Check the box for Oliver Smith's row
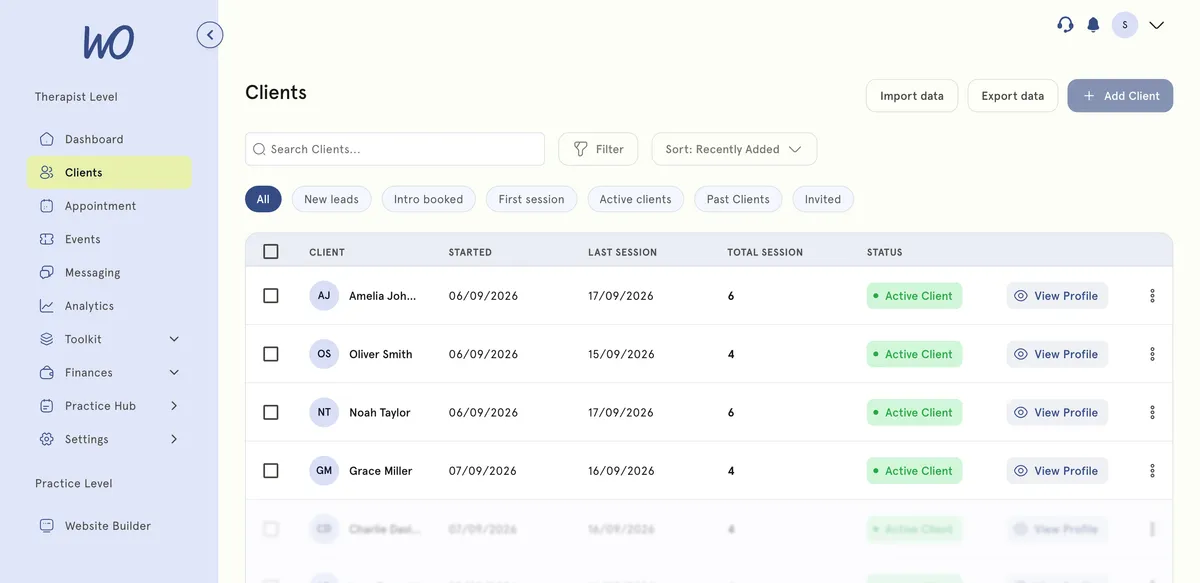 tap(271, 354)
